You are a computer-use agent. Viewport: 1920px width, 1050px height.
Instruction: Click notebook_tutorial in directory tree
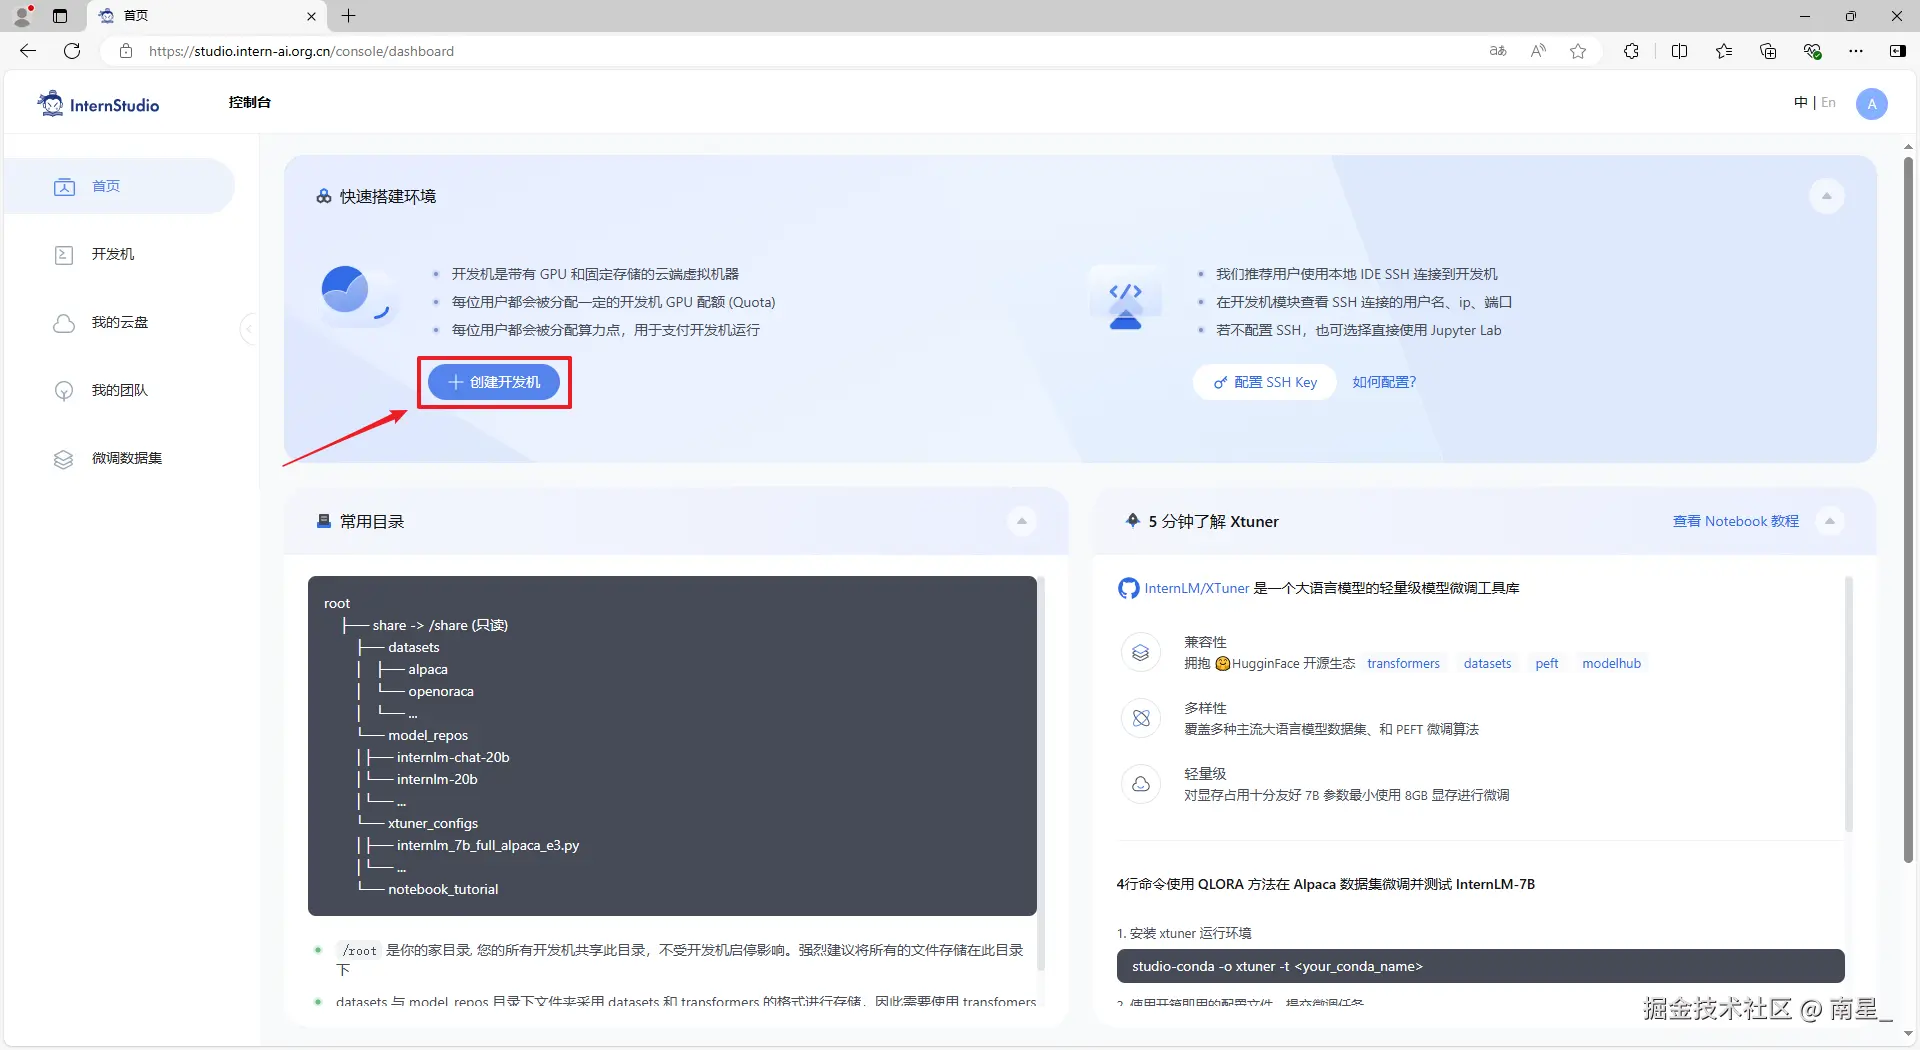443,889
